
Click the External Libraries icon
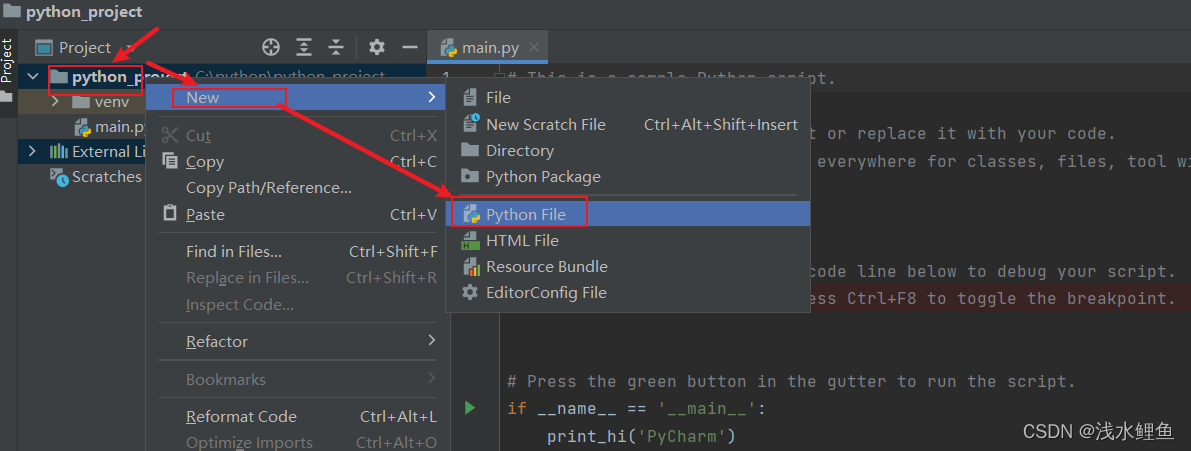[x=58, y=151]
